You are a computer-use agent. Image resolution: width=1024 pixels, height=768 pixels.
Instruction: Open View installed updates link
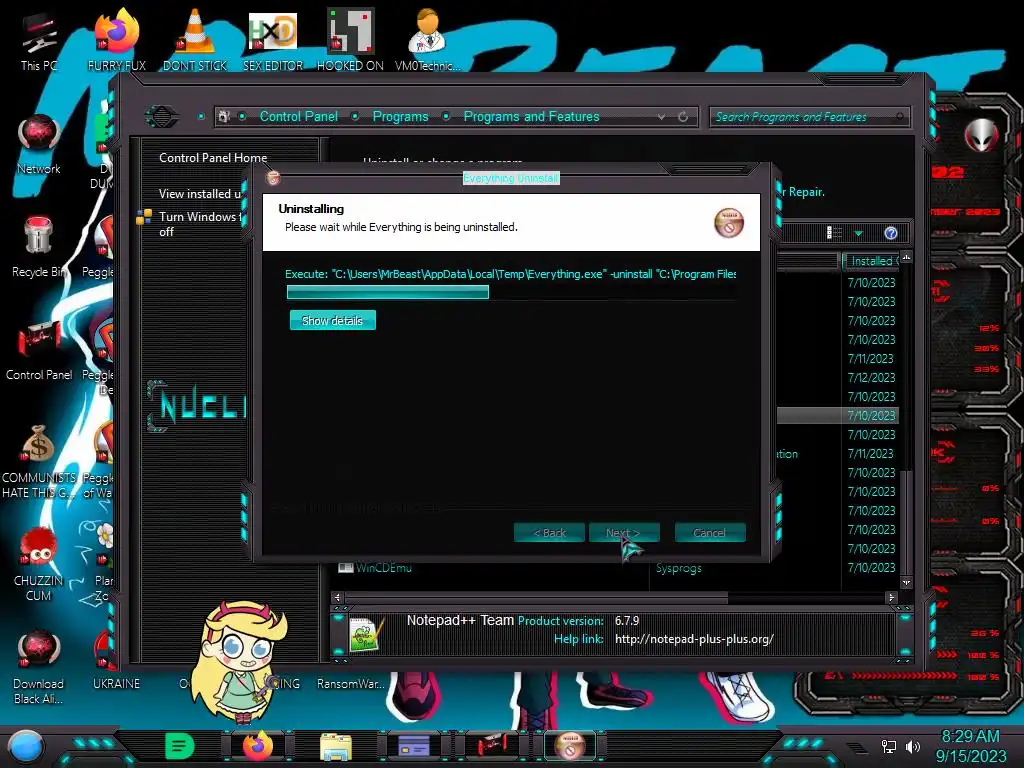200,193
